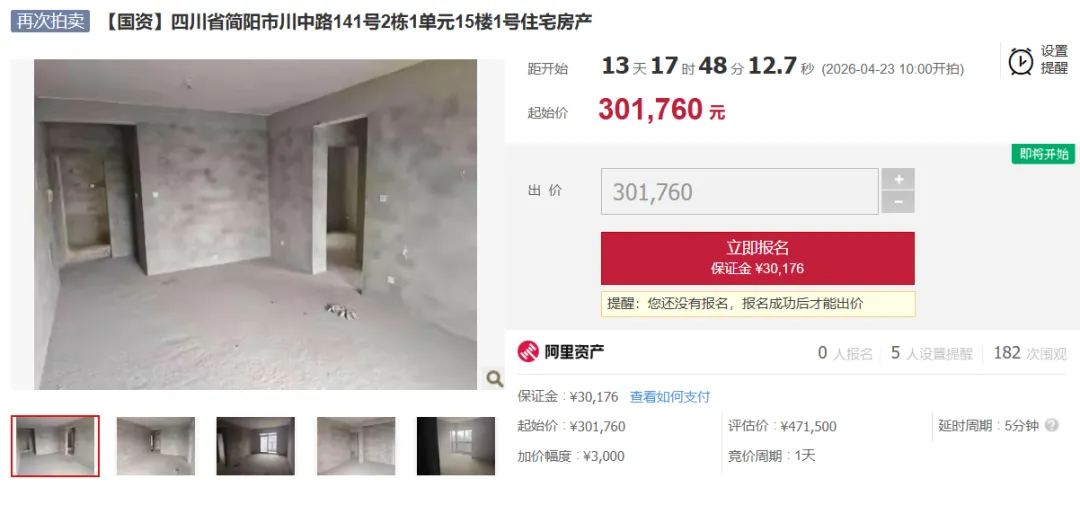The width and height of the screenshot is (1080, 514).
Task: Select the third thumbnail with window
Action: [x=256, y=446]
